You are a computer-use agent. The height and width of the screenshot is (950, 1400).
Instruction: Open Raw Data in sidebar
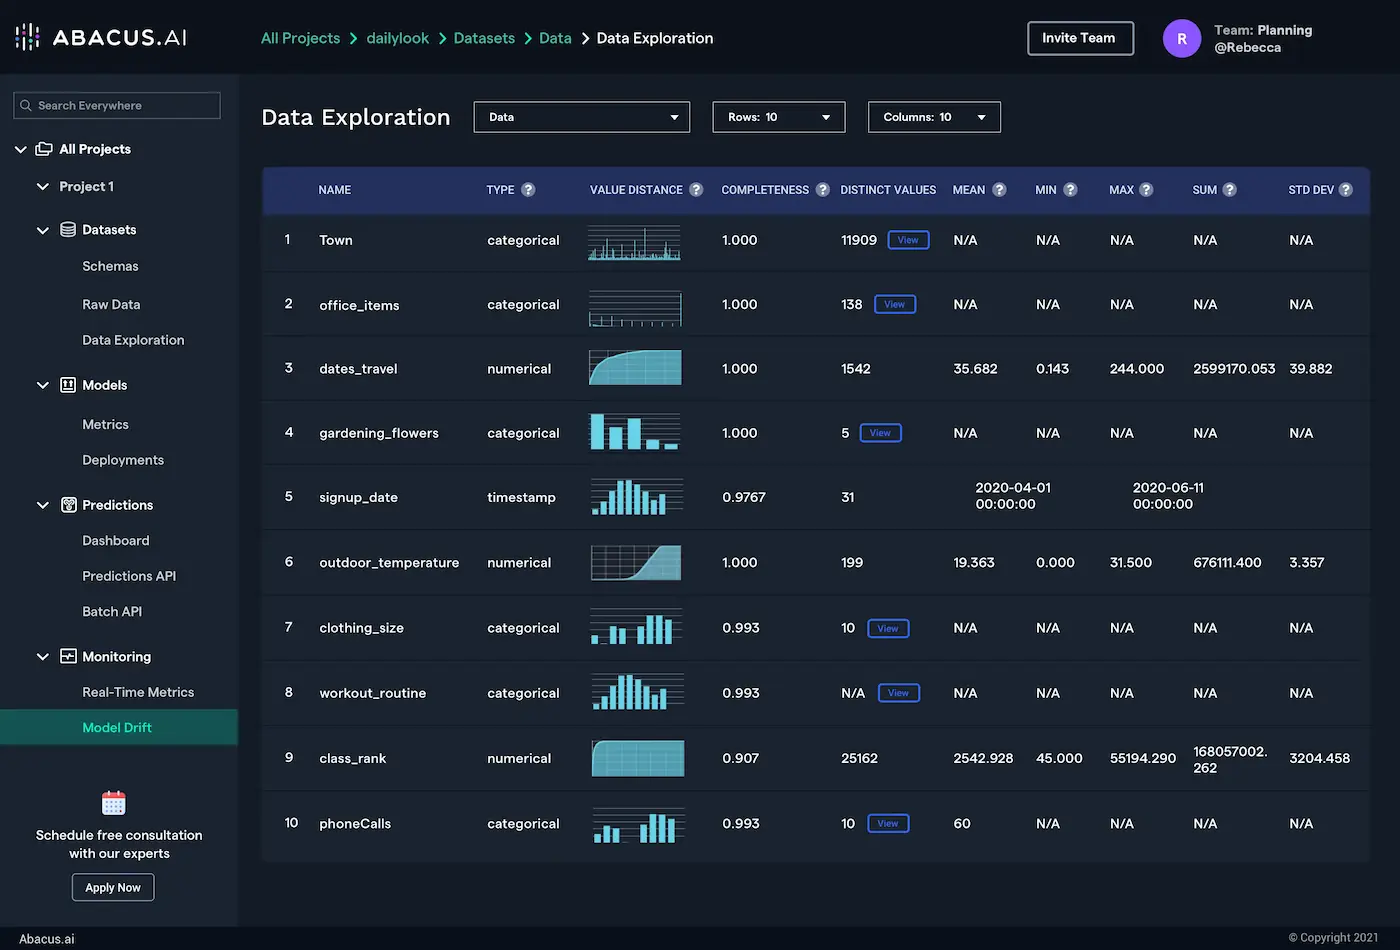[111, 304]
